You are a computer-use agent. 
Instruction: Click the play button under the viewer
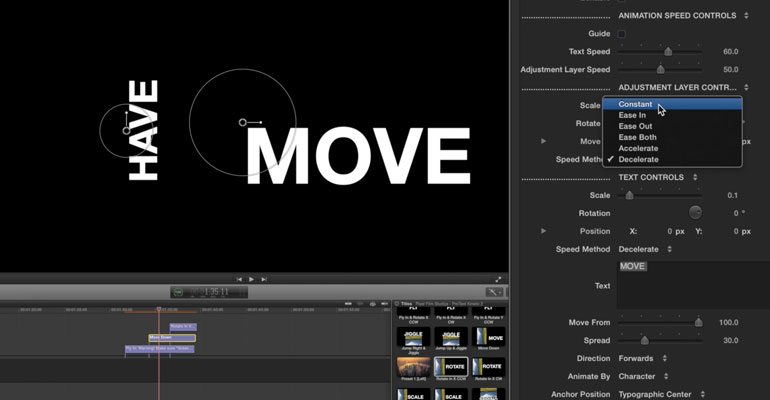(x=251, y=279)
